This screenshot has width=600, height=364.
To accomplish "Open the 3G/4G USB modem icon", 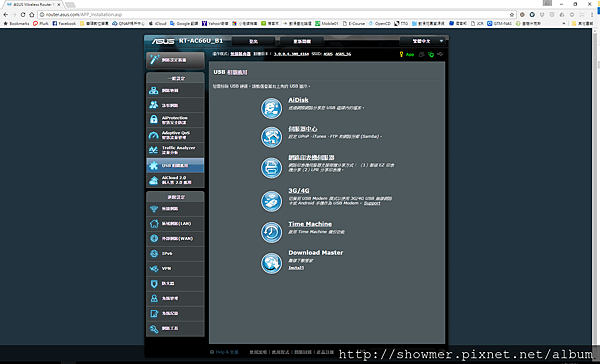I will pyautogui.click(x=271, y=201).
